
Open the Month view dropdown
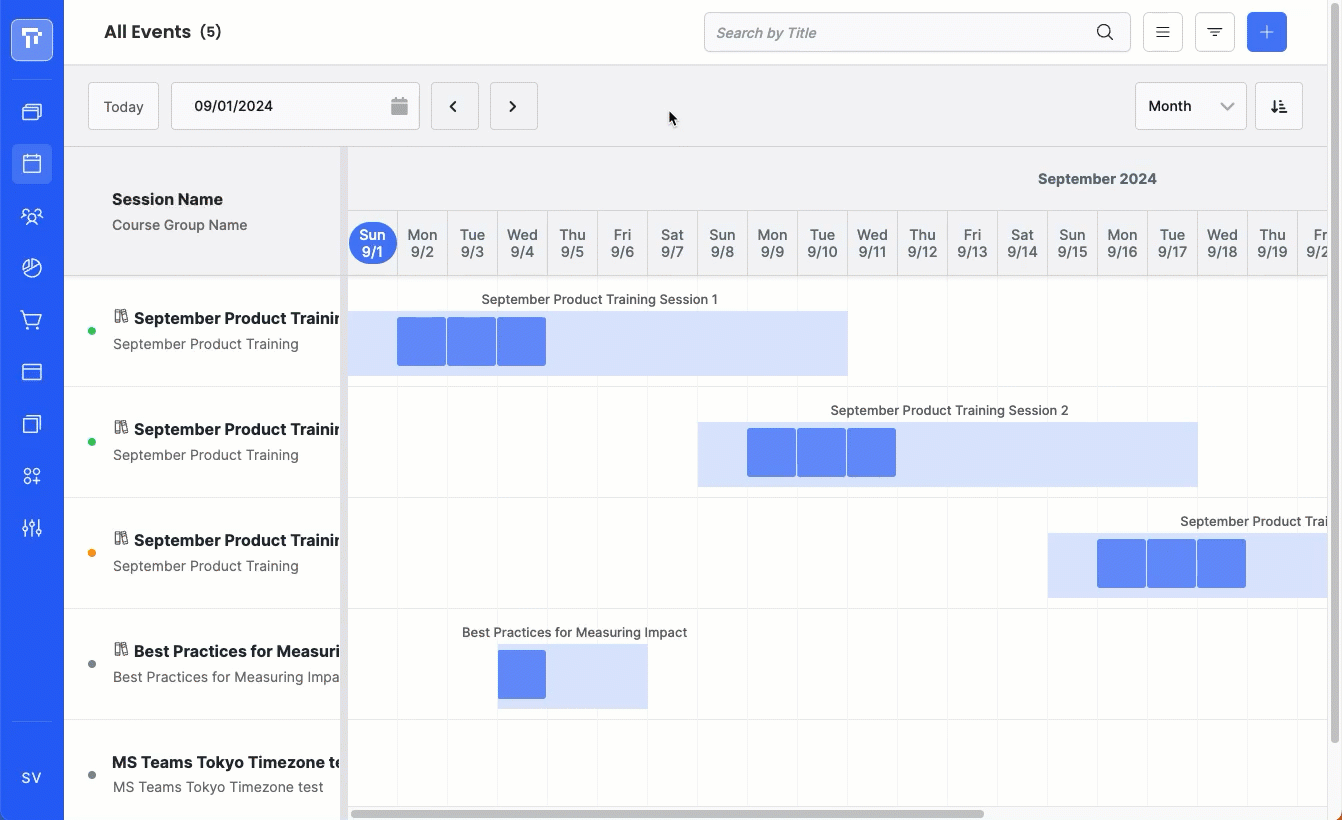point(1190,106)
